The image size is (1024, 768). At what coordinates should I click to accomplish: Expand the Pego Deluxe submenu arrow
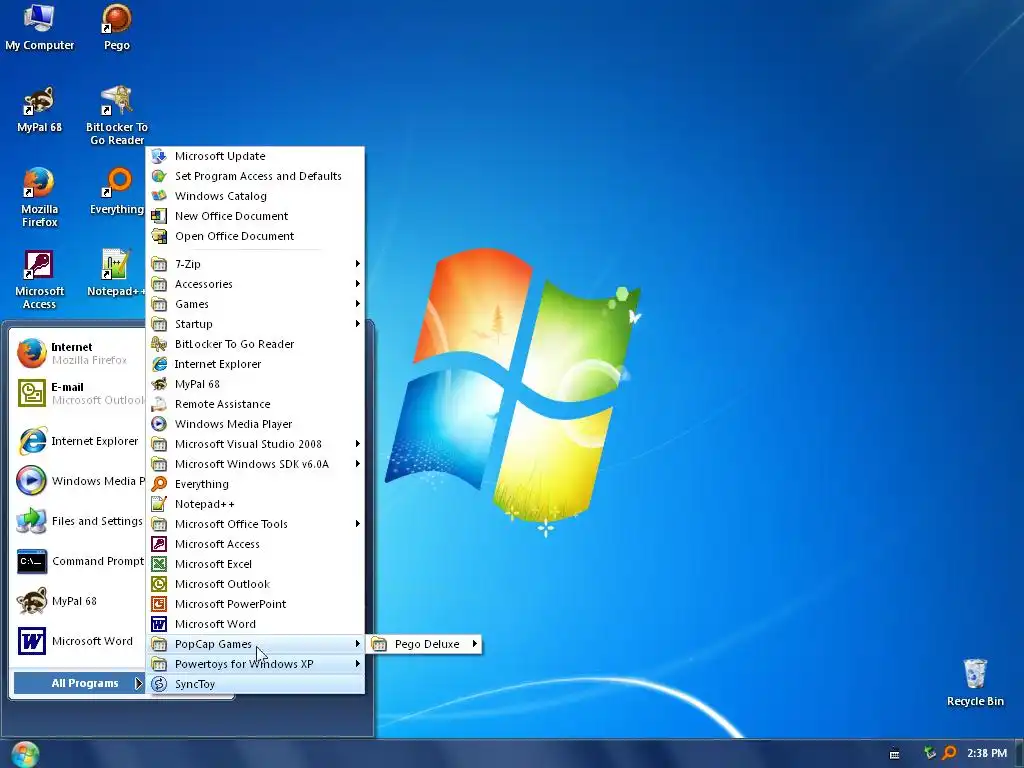point(474,644)
